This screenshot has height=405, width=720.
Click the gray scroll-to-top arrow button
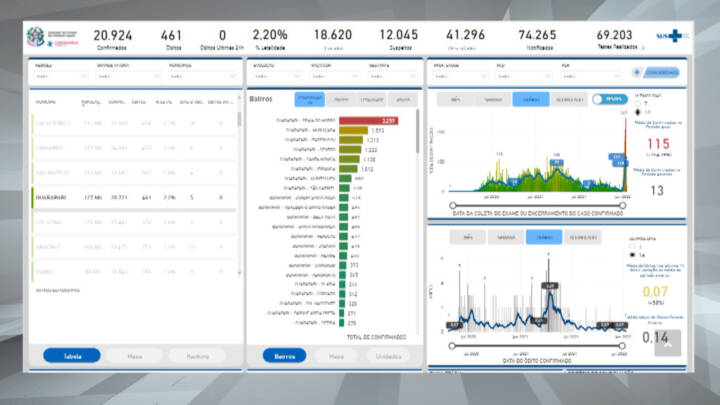pos(668,343)
